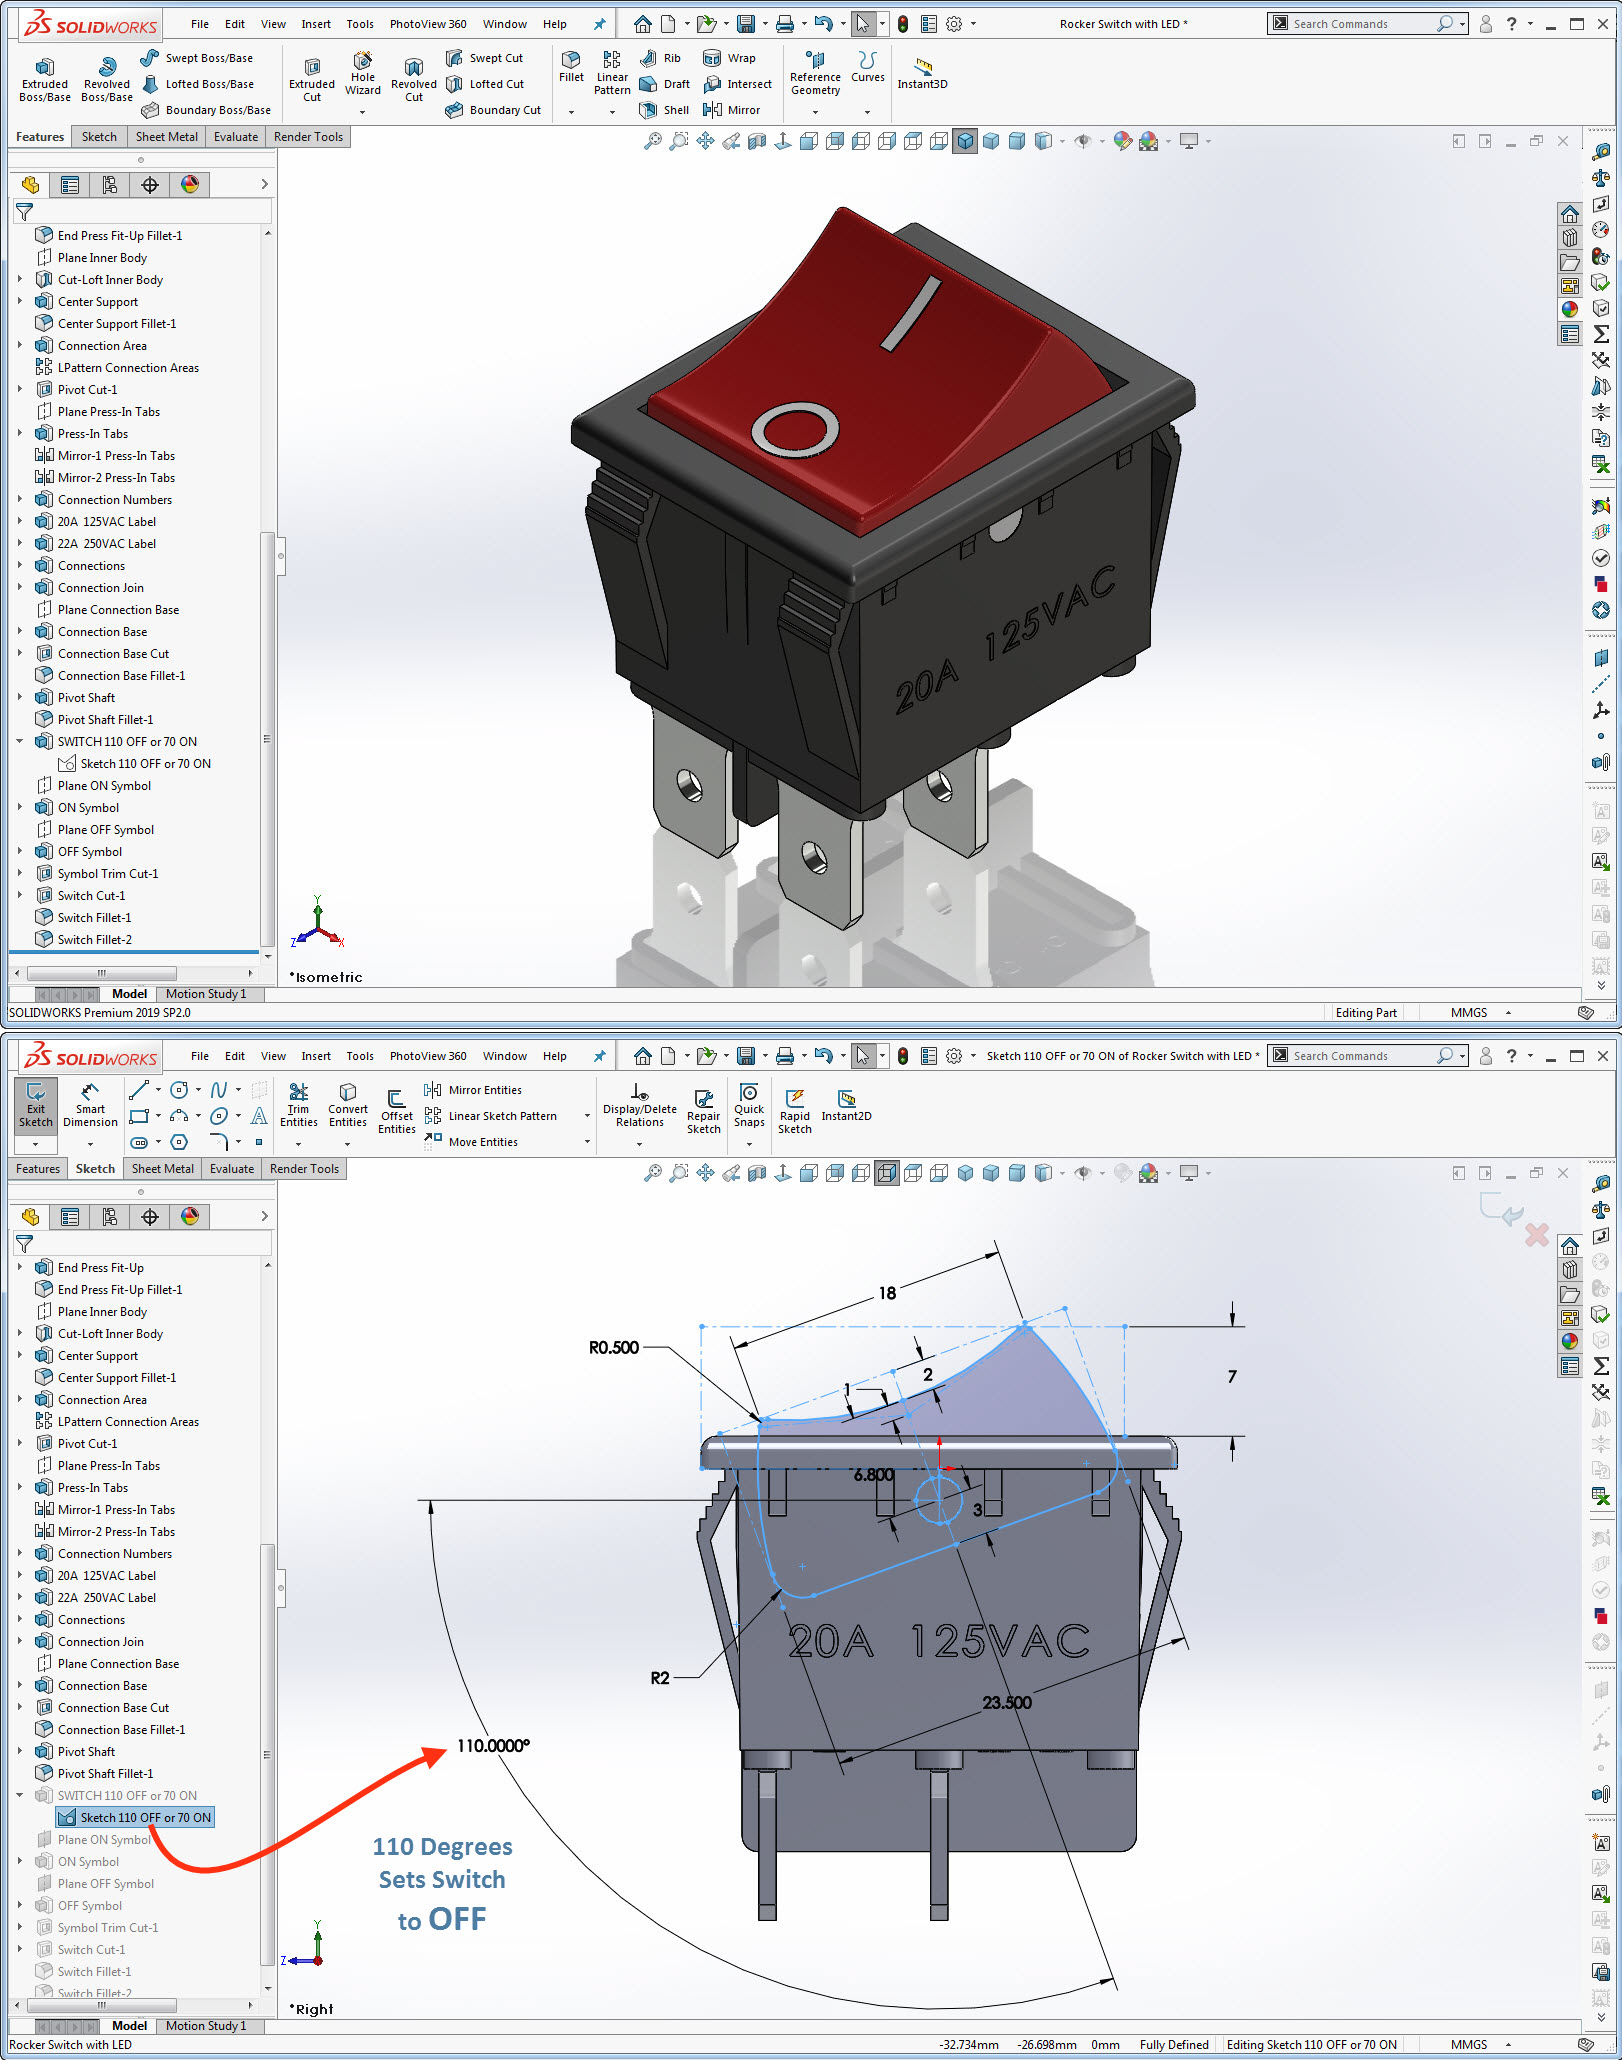Click Save icon in bottom window toolbar
Image resolution: width=1622 pixels, height=2060 pixels.
point(745,1056)
